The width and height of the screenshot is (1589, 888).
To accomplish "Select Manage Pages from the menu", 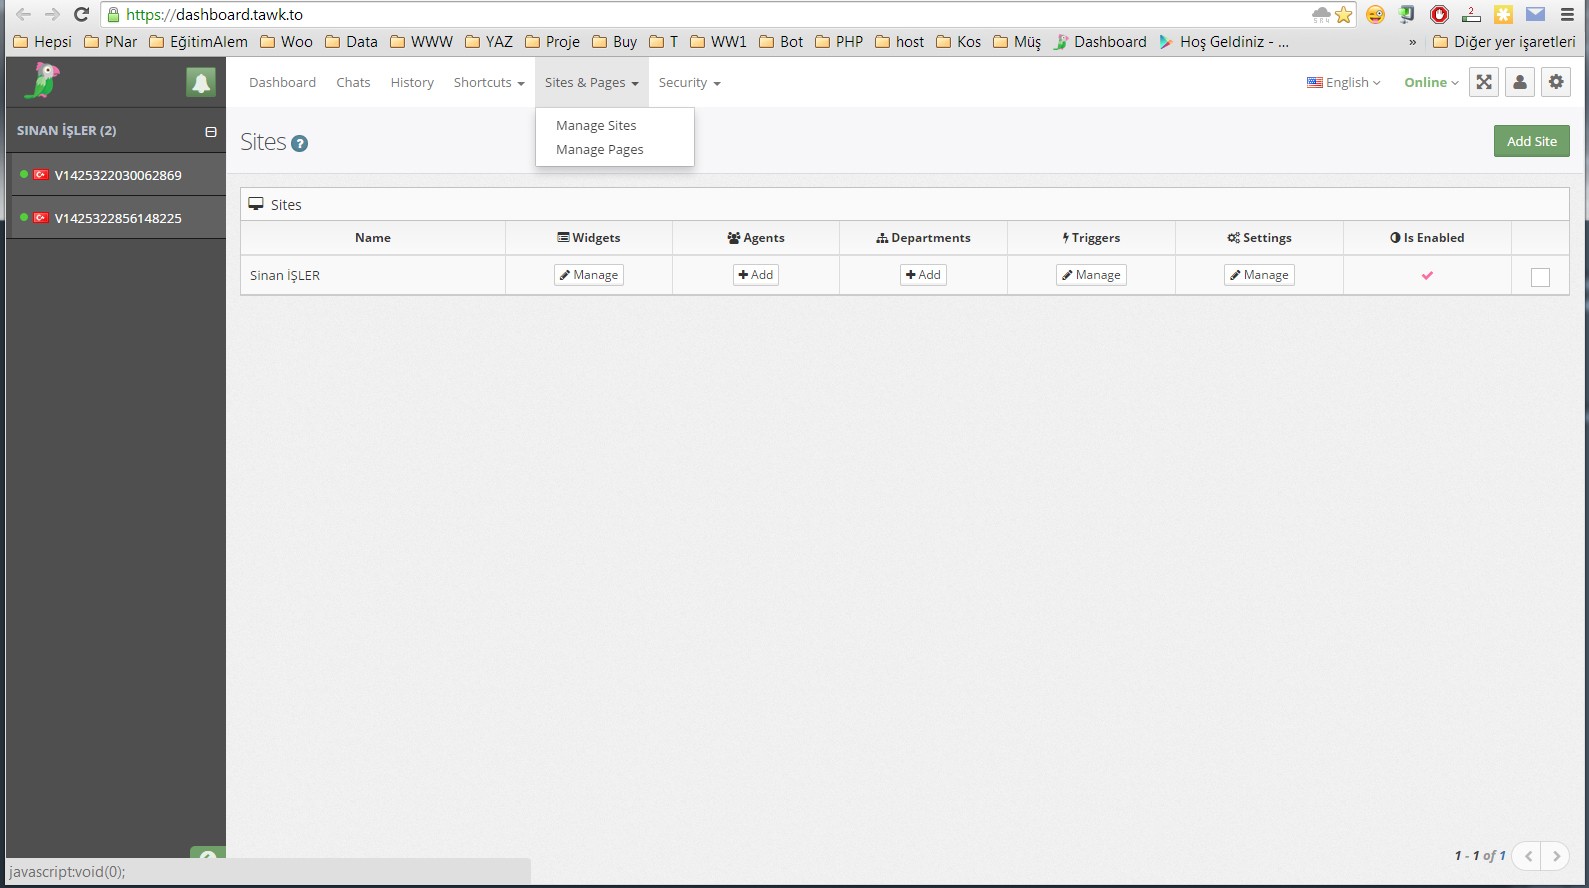I will [600, 150].
